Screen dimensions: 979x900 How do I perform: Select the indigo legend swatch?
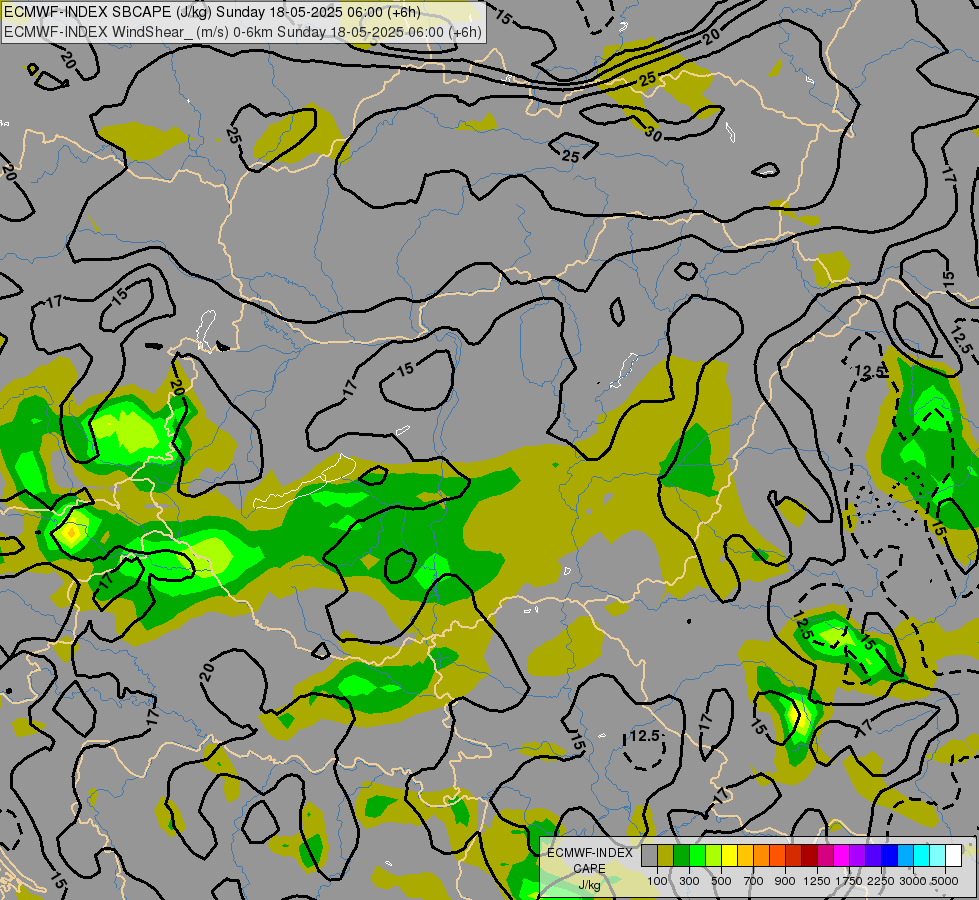(x=873, y=855)
